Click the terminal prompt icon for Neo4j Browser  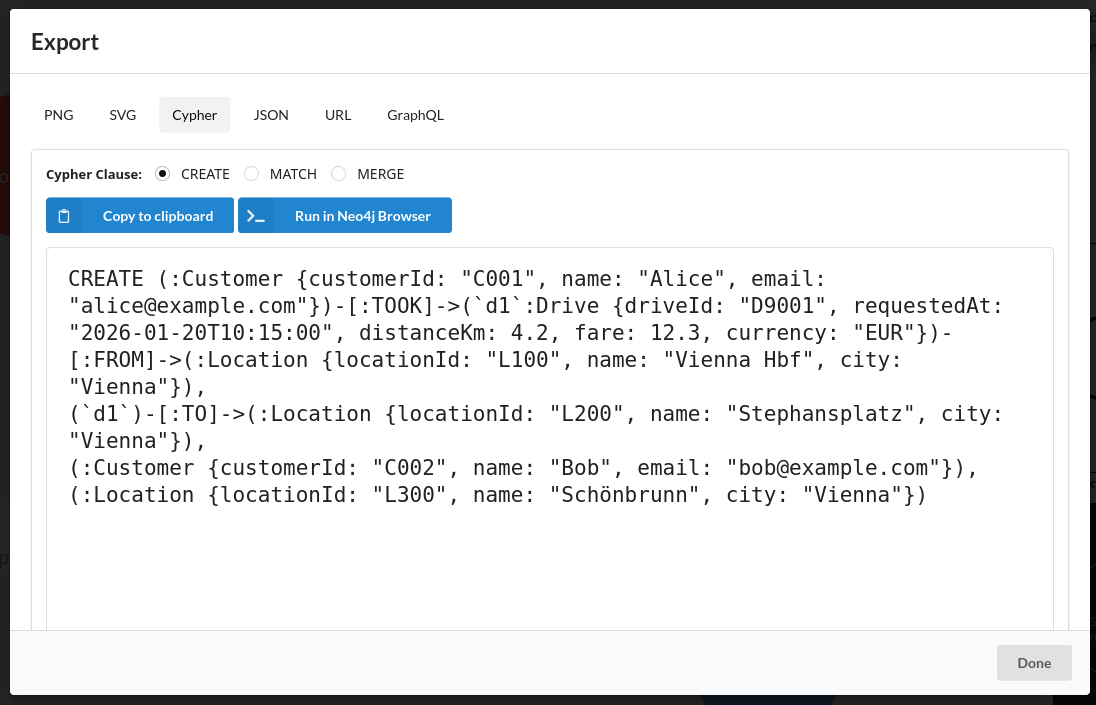(x=256, y=216)
